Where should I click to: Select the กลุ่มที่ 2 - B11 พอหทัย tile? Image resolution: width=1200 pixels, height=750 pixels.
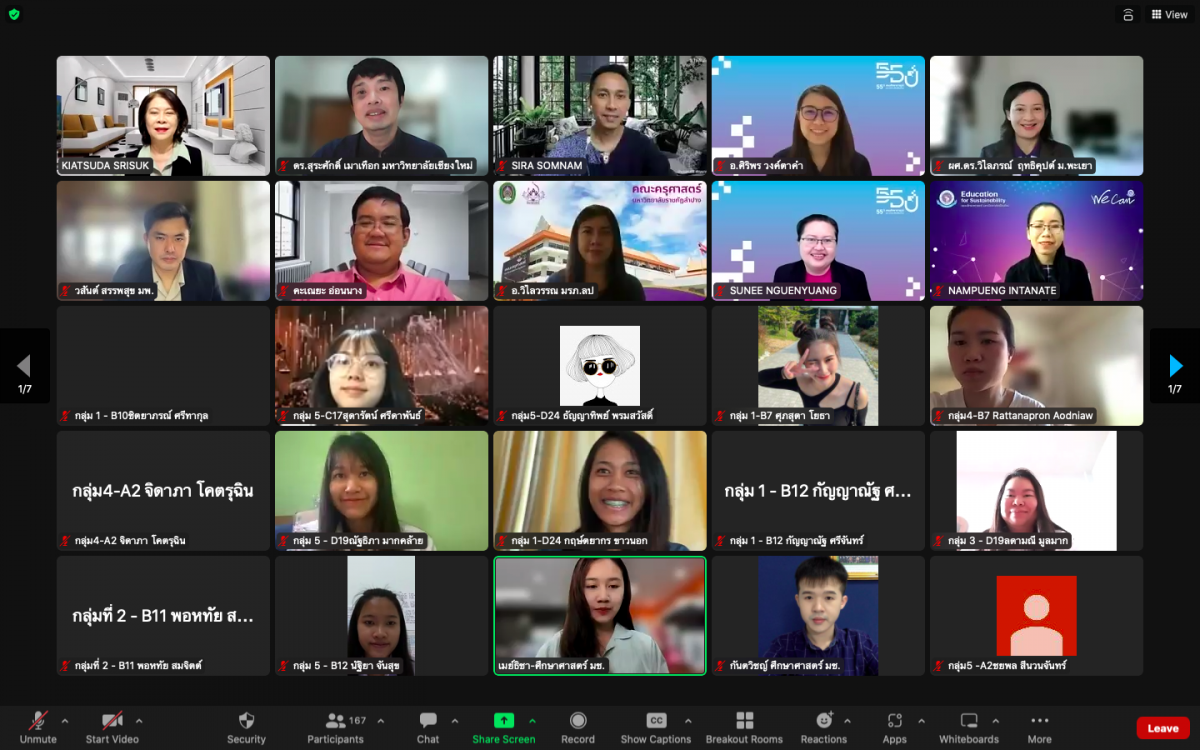coord(163,616)
